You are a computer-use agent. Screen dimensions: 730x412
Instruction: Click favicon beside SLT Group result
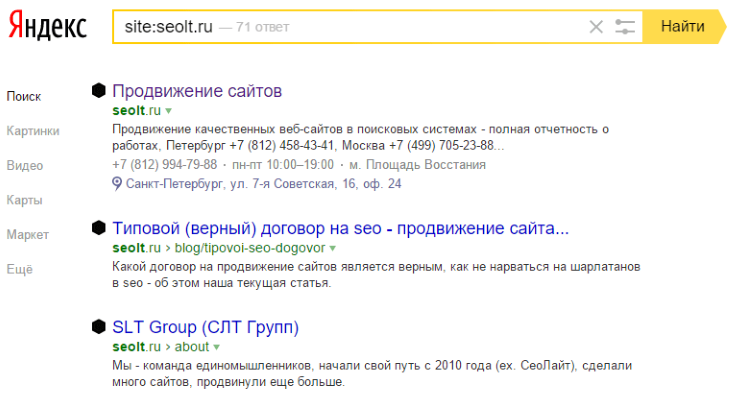click(99, 327)
